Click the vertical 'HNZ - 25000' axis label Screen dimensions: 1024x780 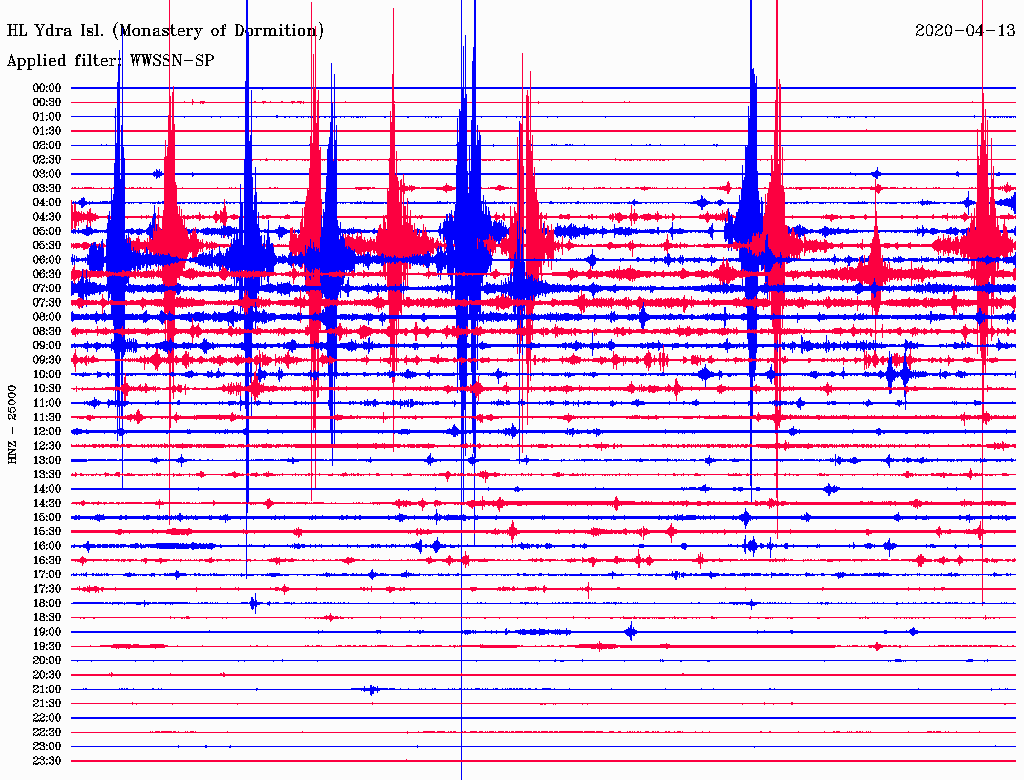point(13,424)
